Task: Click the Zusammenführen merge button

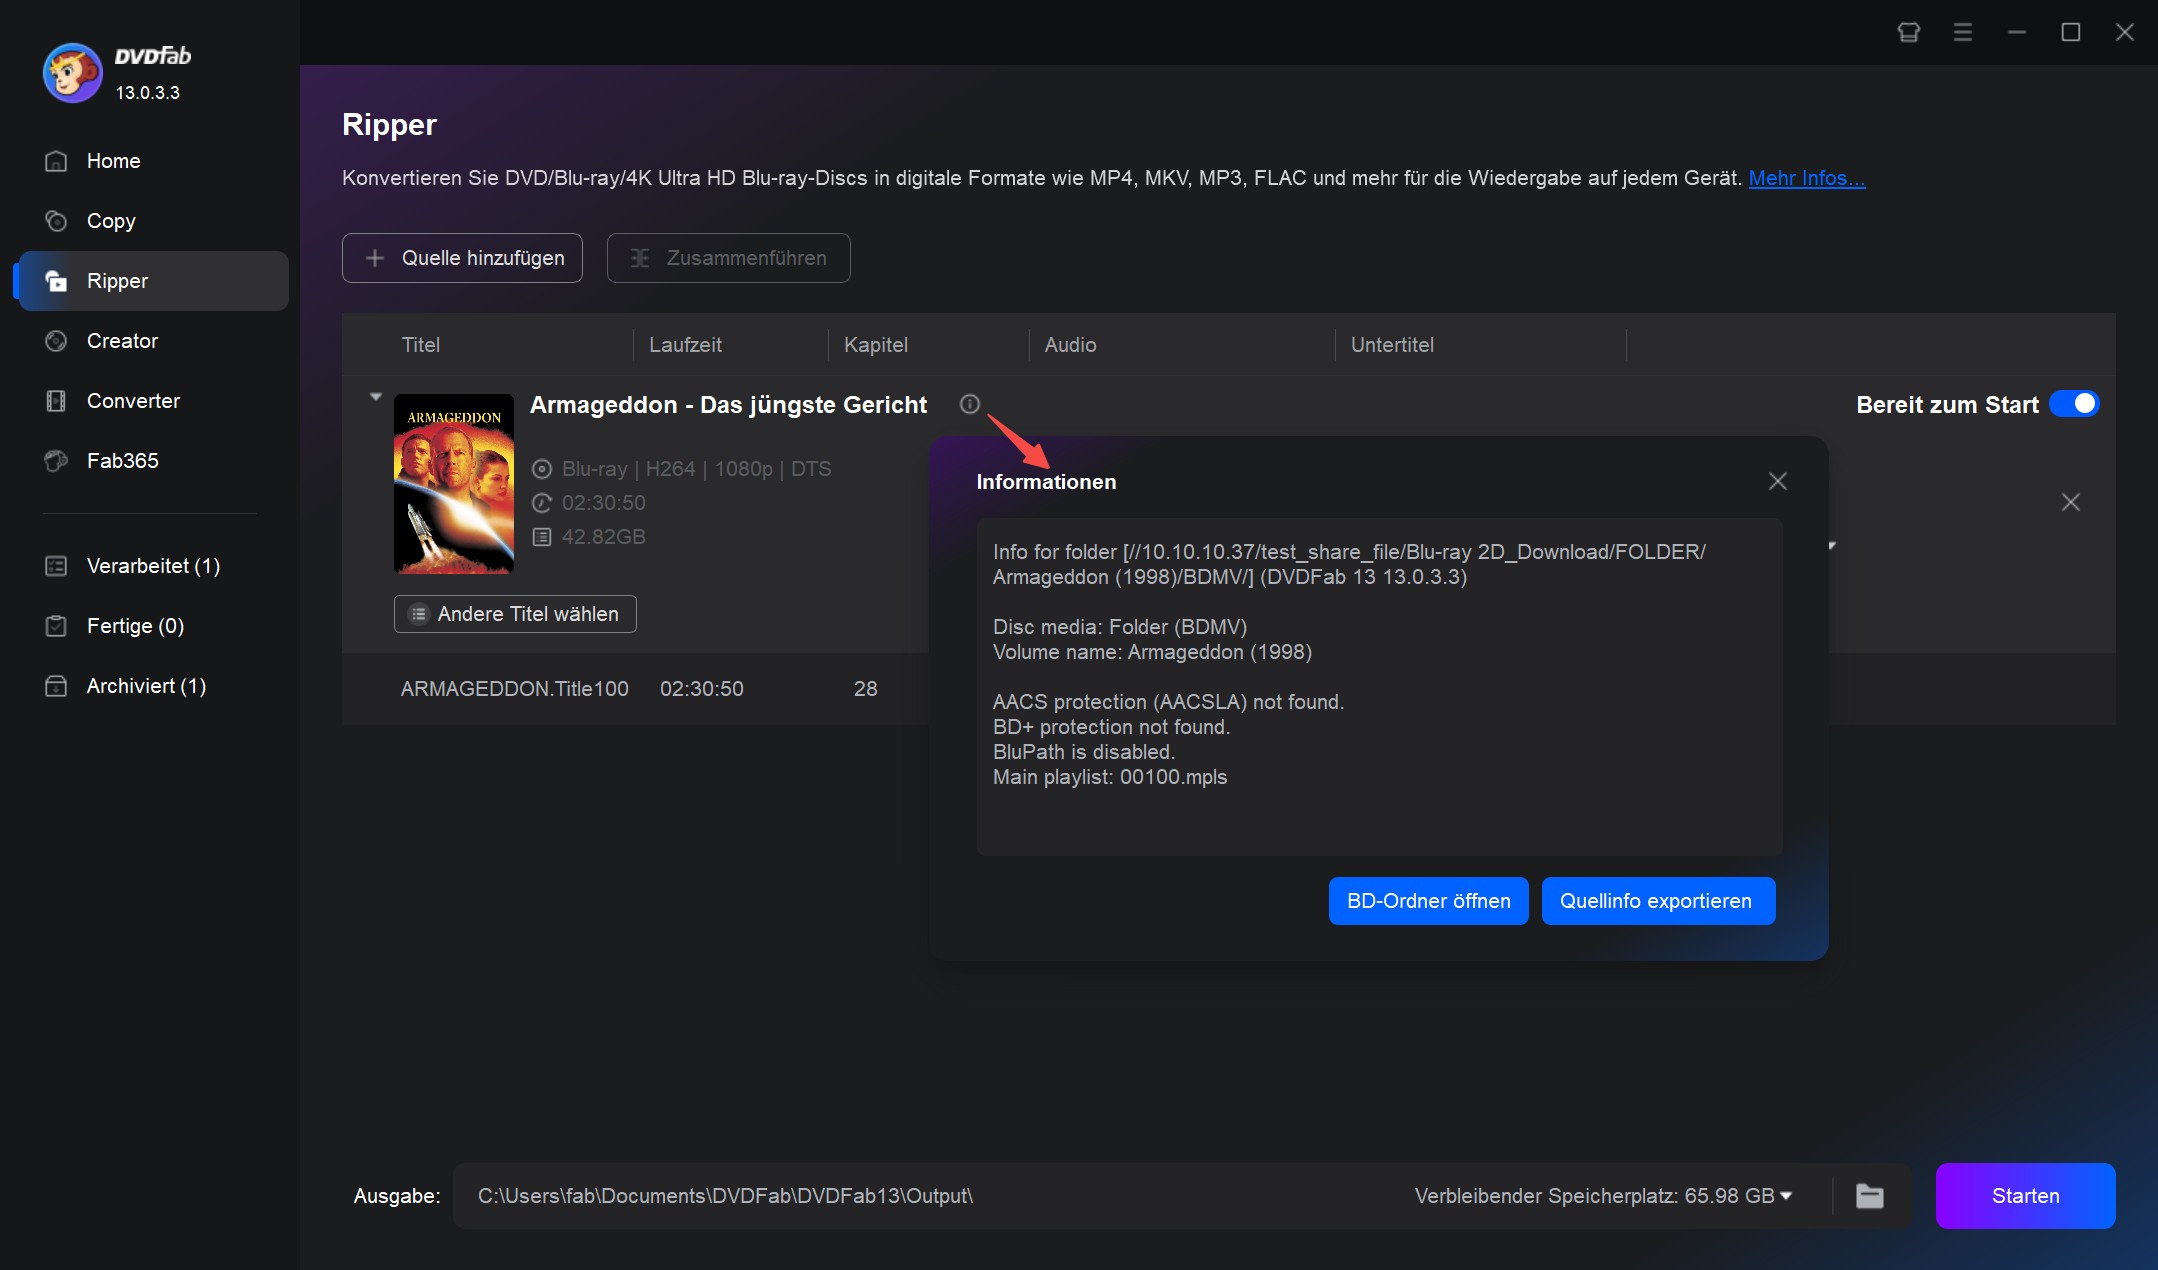Action: click(x=728, y=258)
